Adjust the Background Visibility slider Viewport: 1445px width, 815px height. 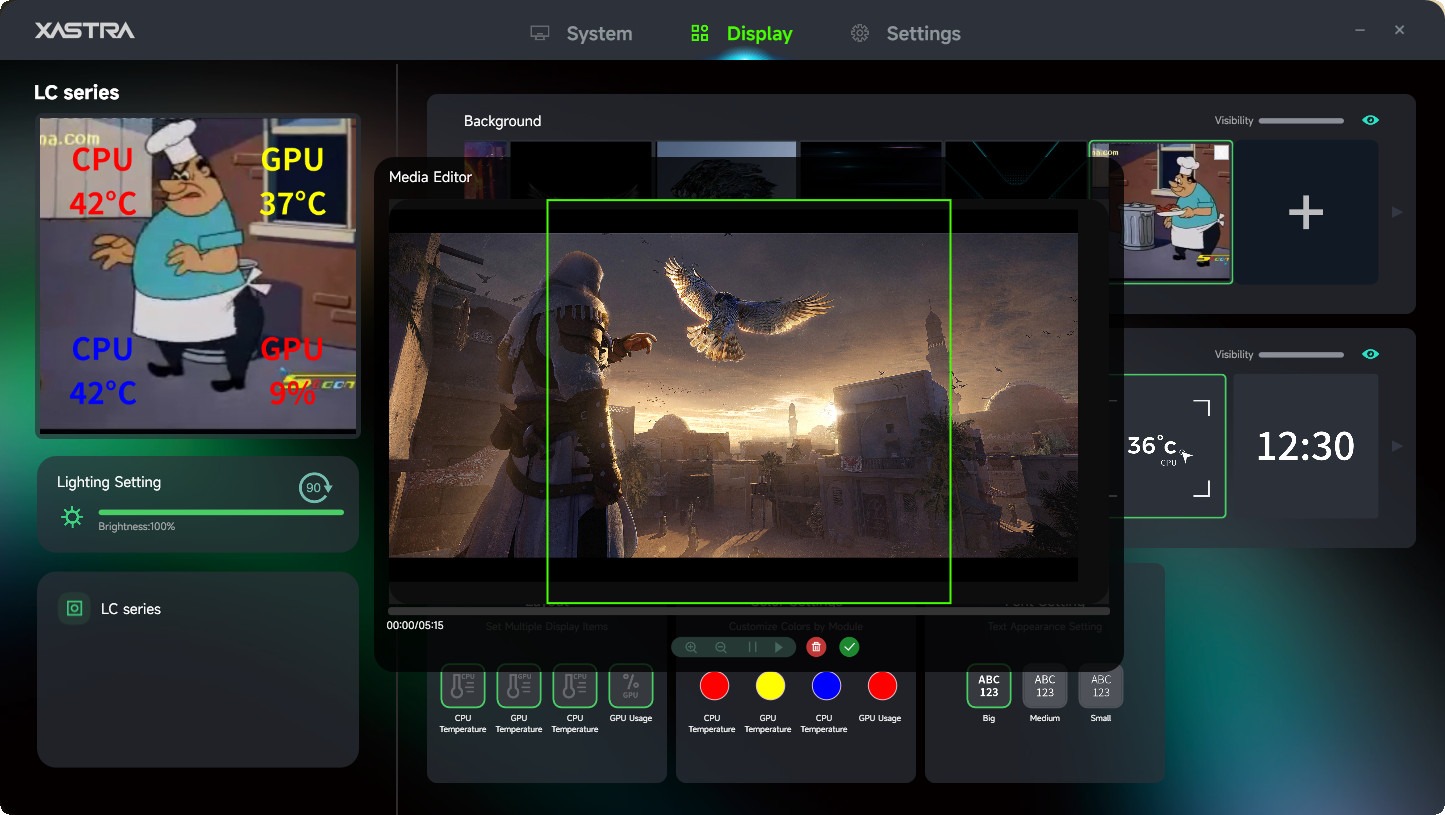click(x=1301, y=121)
